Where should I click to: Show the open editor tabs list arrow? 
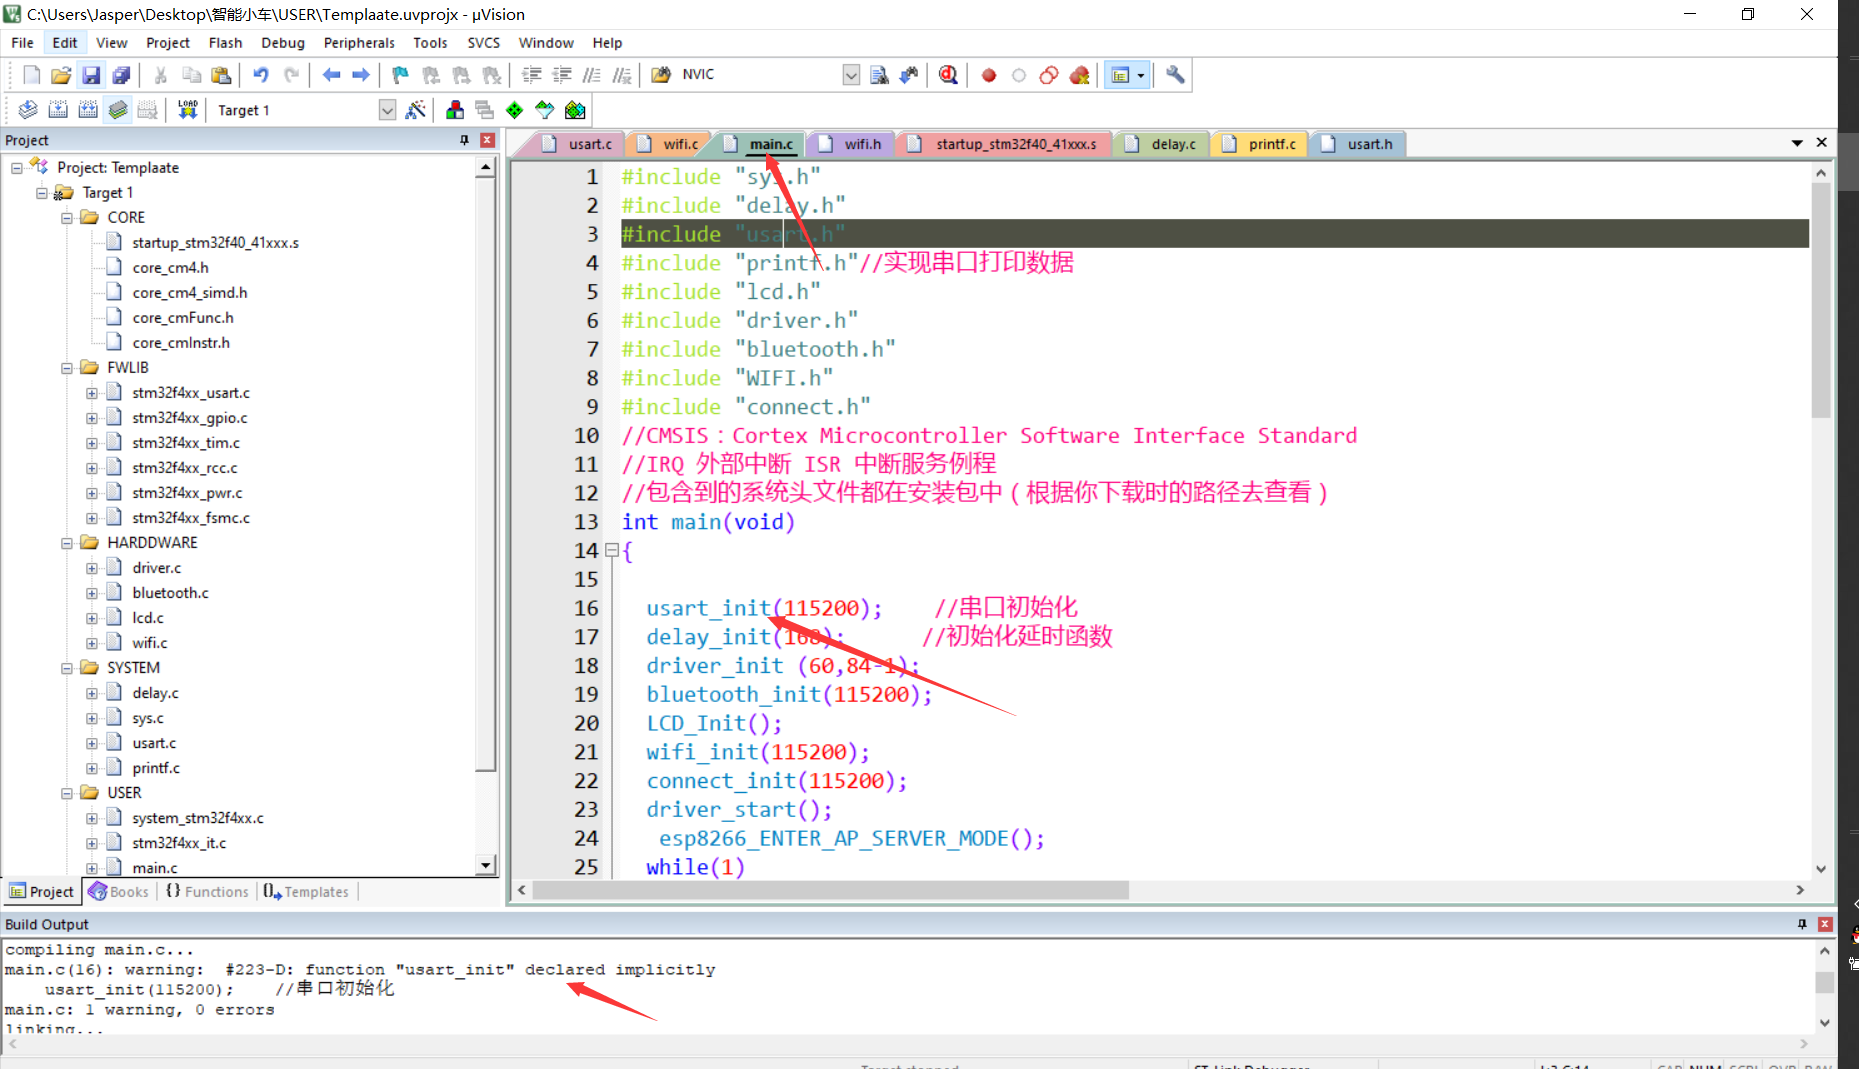coord(1797,143)
